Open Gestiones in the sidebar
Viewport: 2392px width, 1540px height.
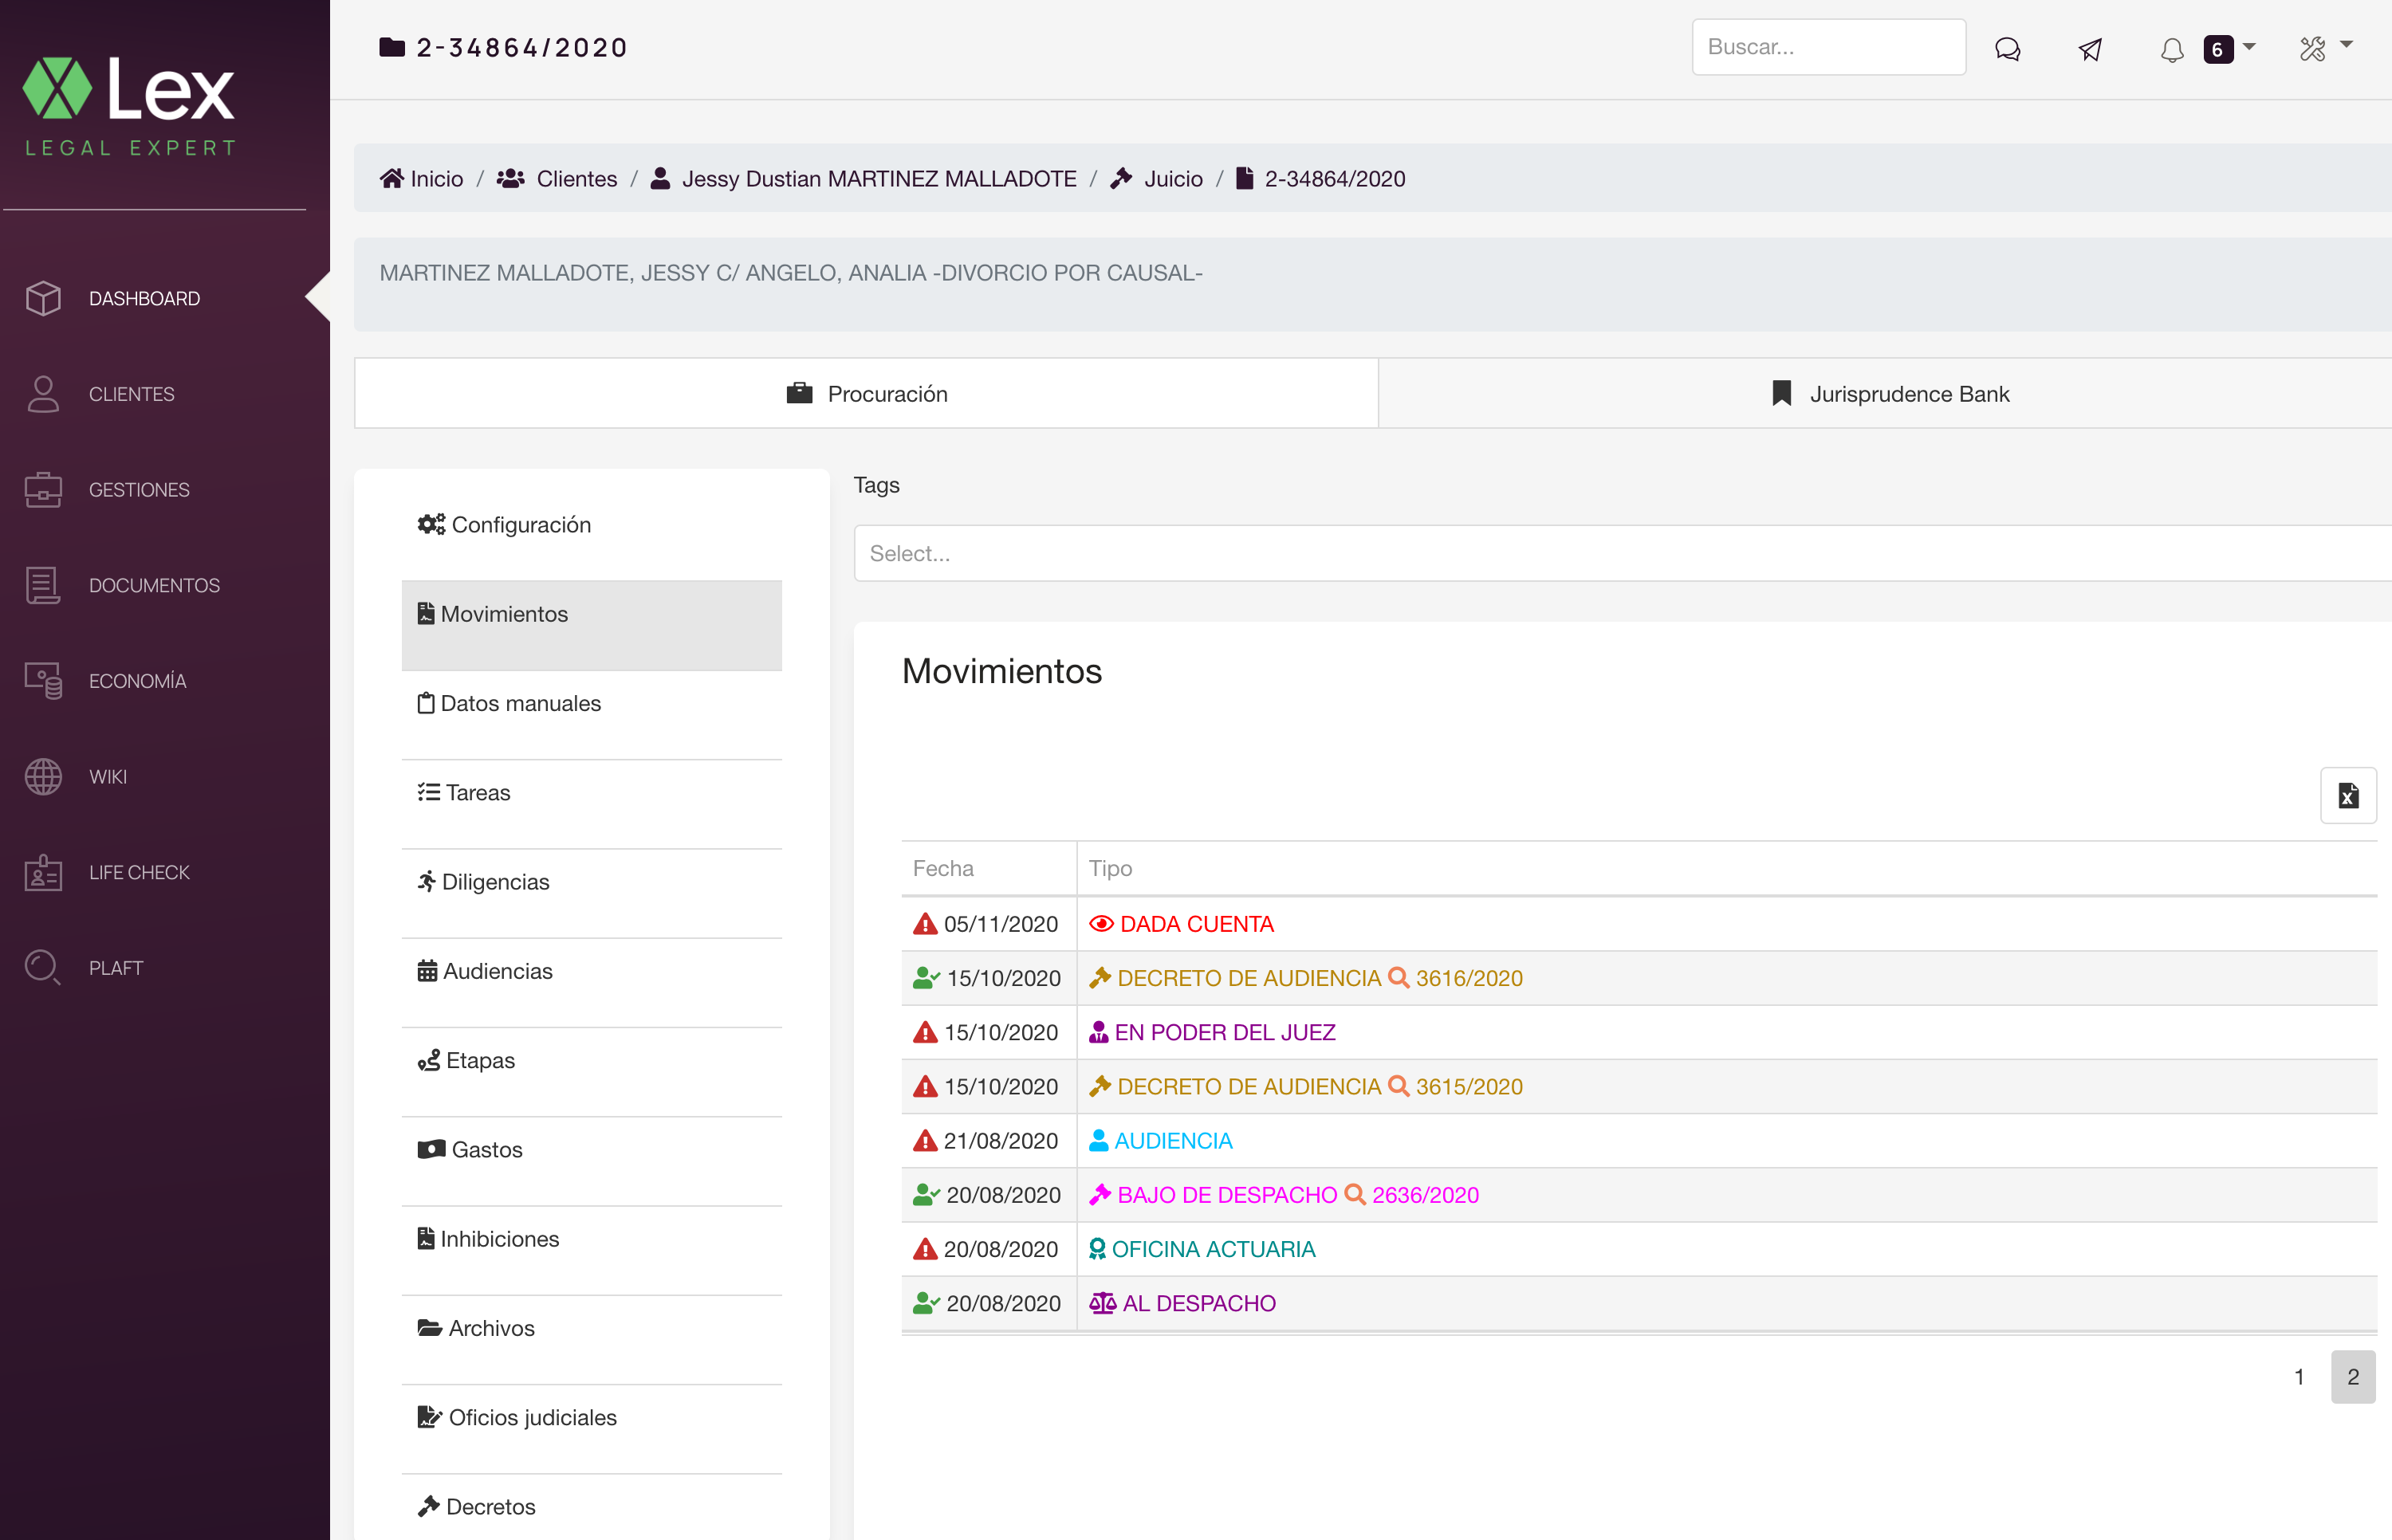tap(139, 490)
